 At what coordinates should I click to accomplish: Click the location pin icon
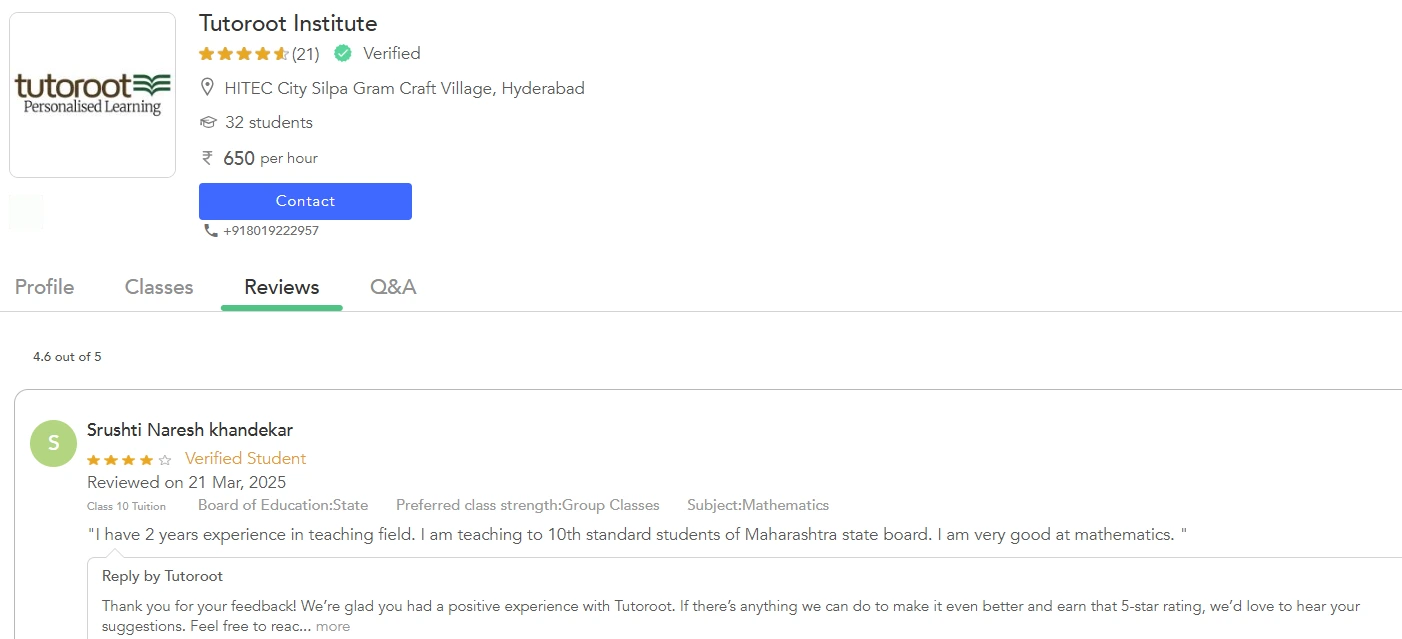[x=208, y=87]
